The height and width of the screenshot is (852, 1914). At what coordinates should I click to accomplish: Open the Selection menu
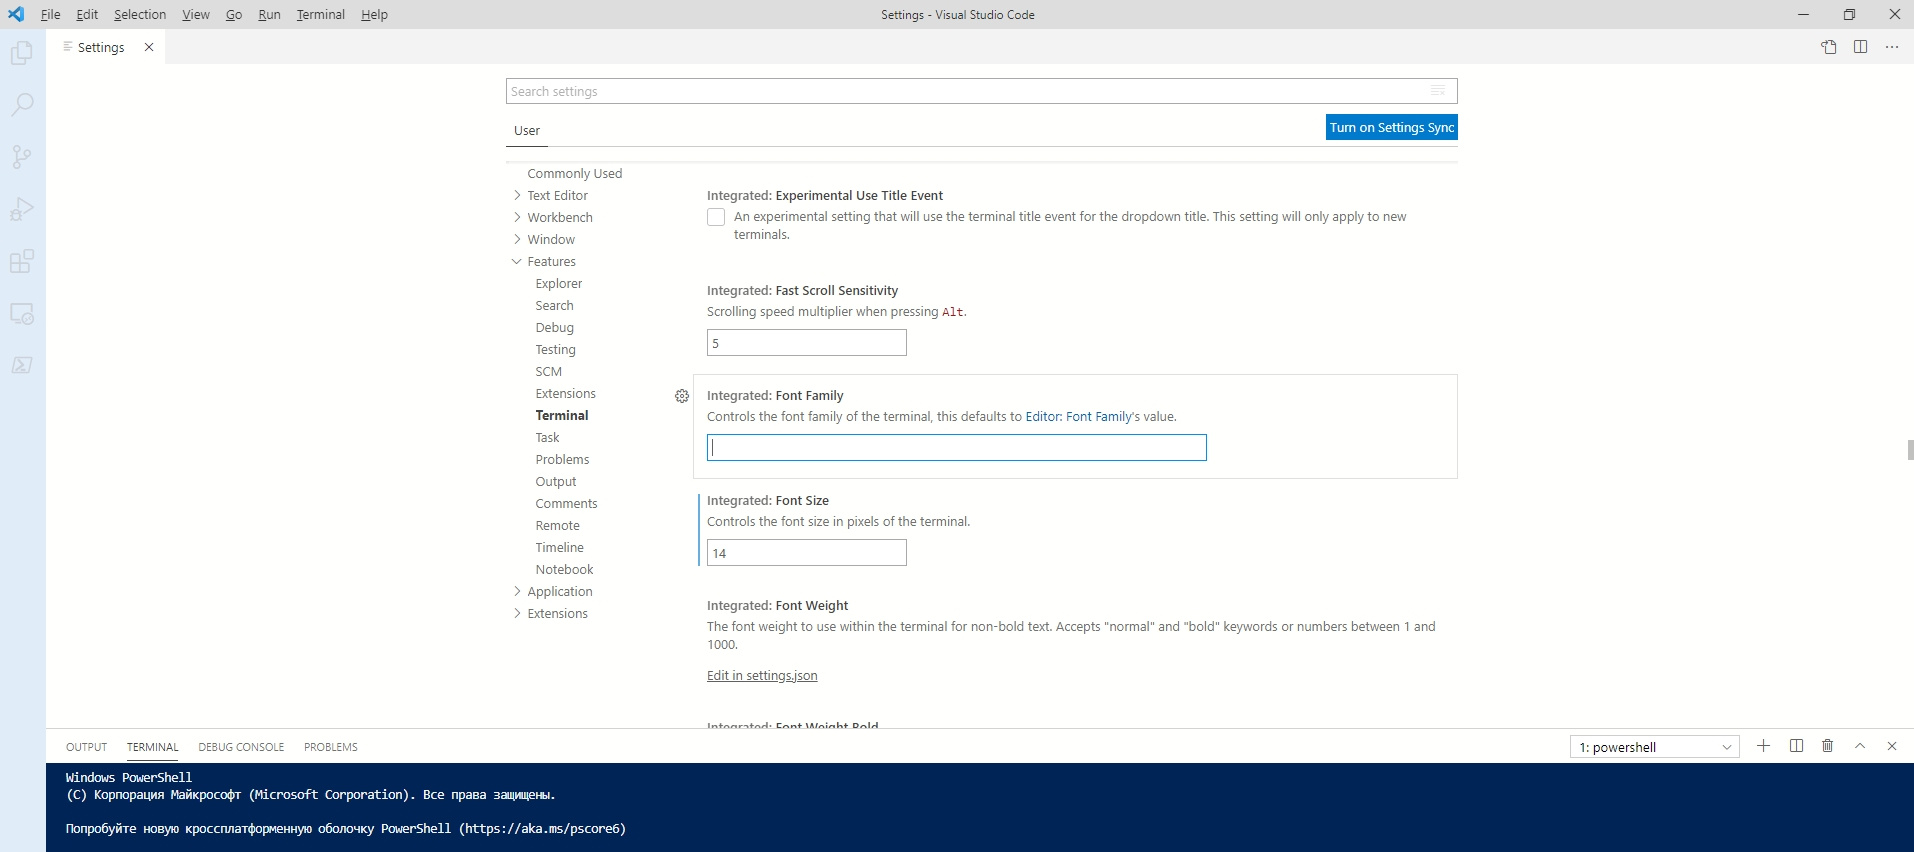point(140,14)
